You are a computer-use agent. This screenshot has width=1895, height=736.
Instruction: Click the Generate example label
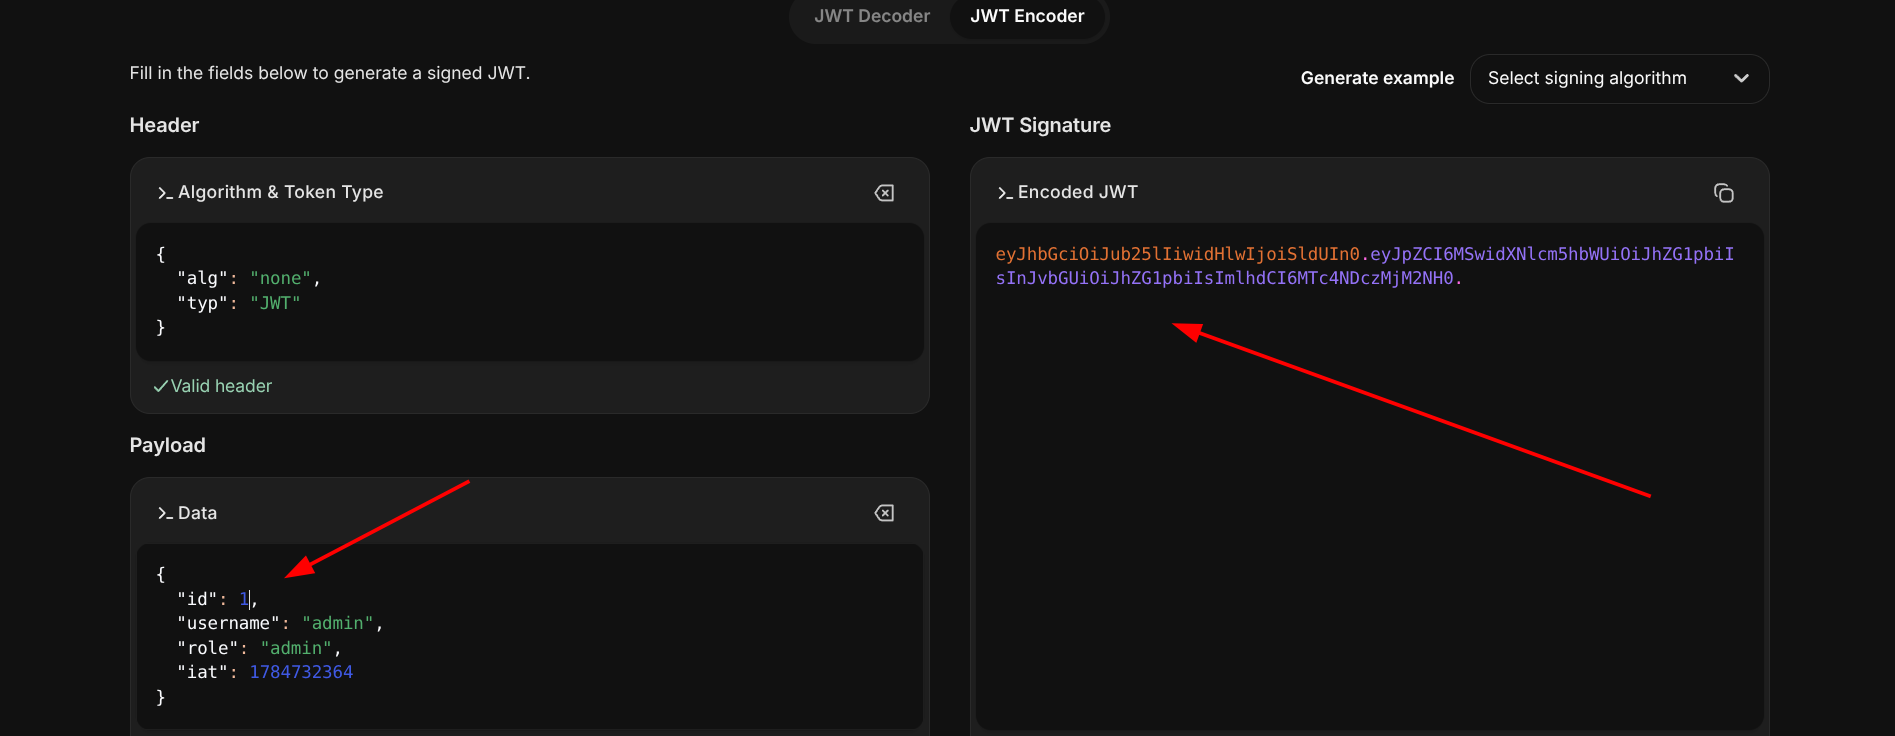[1377, 78]
